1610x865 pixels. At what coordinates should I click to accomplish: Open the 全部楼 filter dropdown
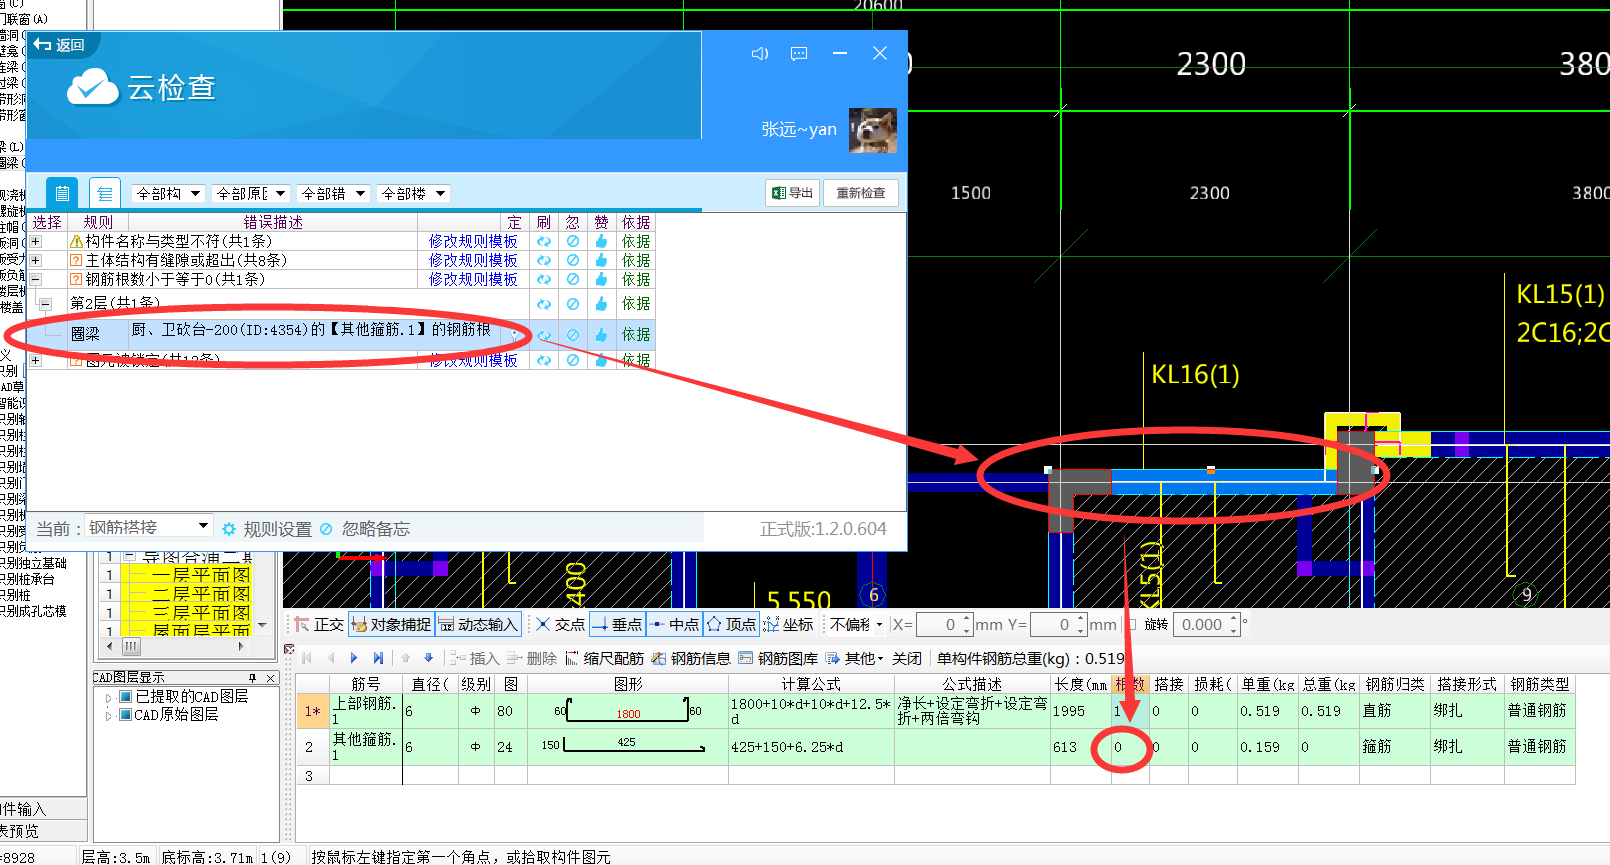coord(413,193)
